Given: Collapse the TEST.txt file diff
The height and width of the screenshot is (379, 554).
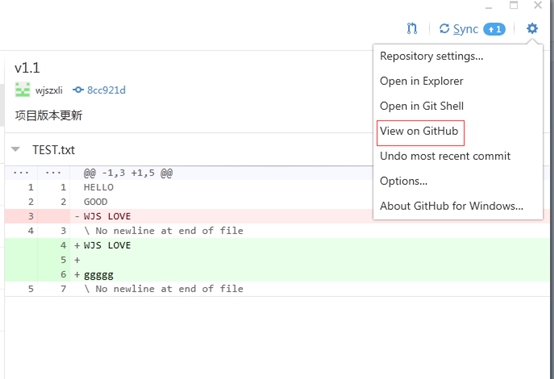Looking at the screenshot, I should click(16, 149).
